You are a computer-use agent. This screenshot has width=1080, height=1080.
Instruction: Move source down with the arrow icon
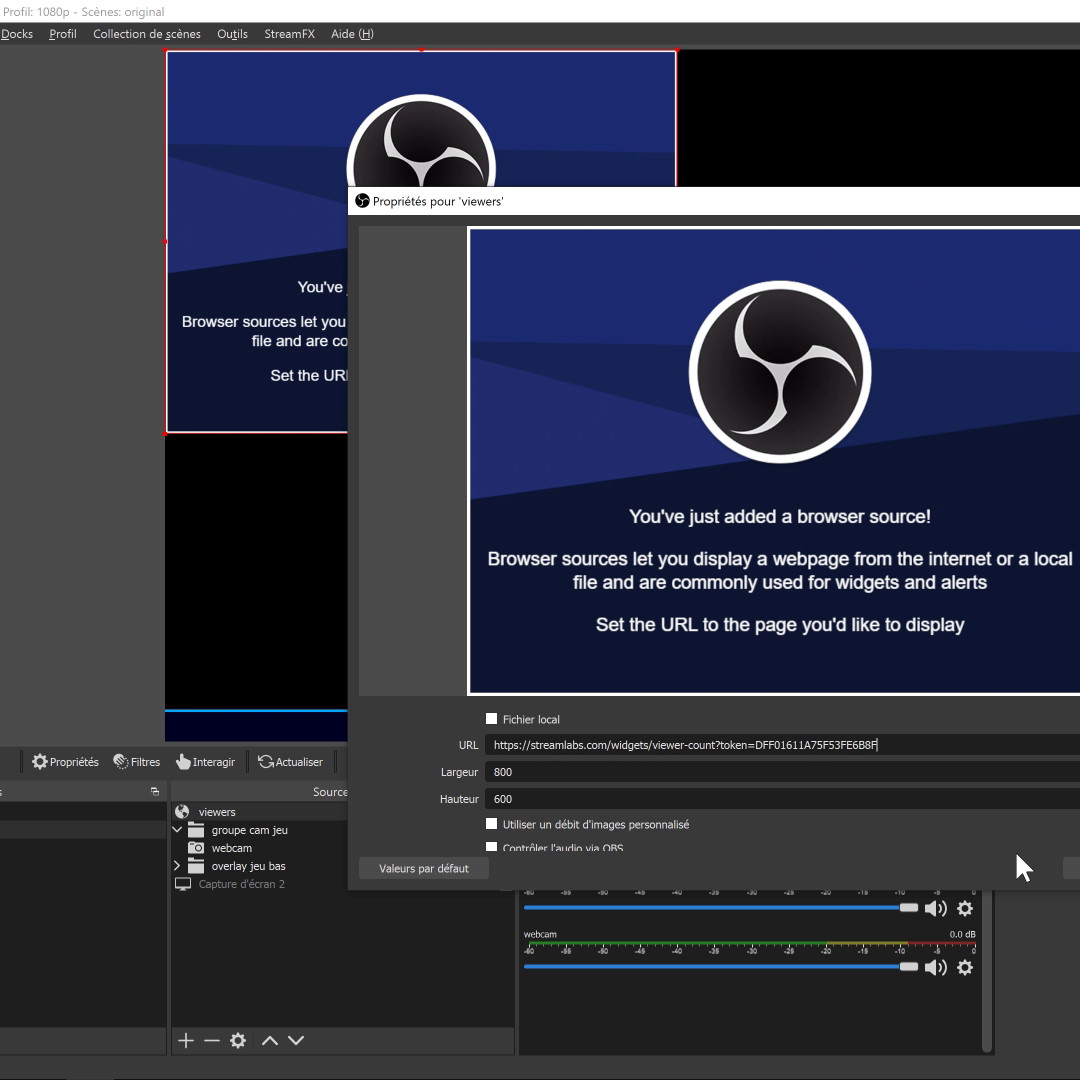296,1040
